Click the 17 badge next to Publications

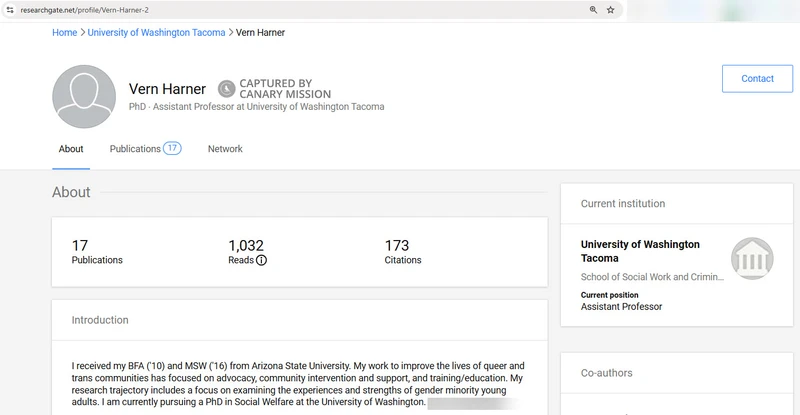(172, 148)
